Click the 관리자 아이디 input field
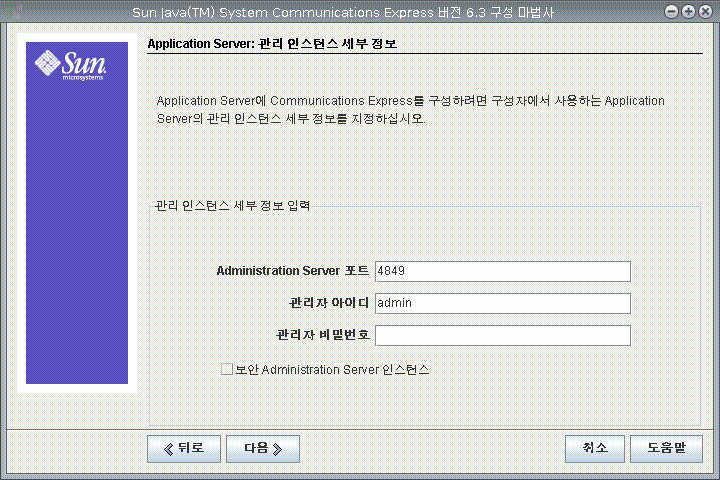This screenshot has width=720, height=480. point(503,304)
